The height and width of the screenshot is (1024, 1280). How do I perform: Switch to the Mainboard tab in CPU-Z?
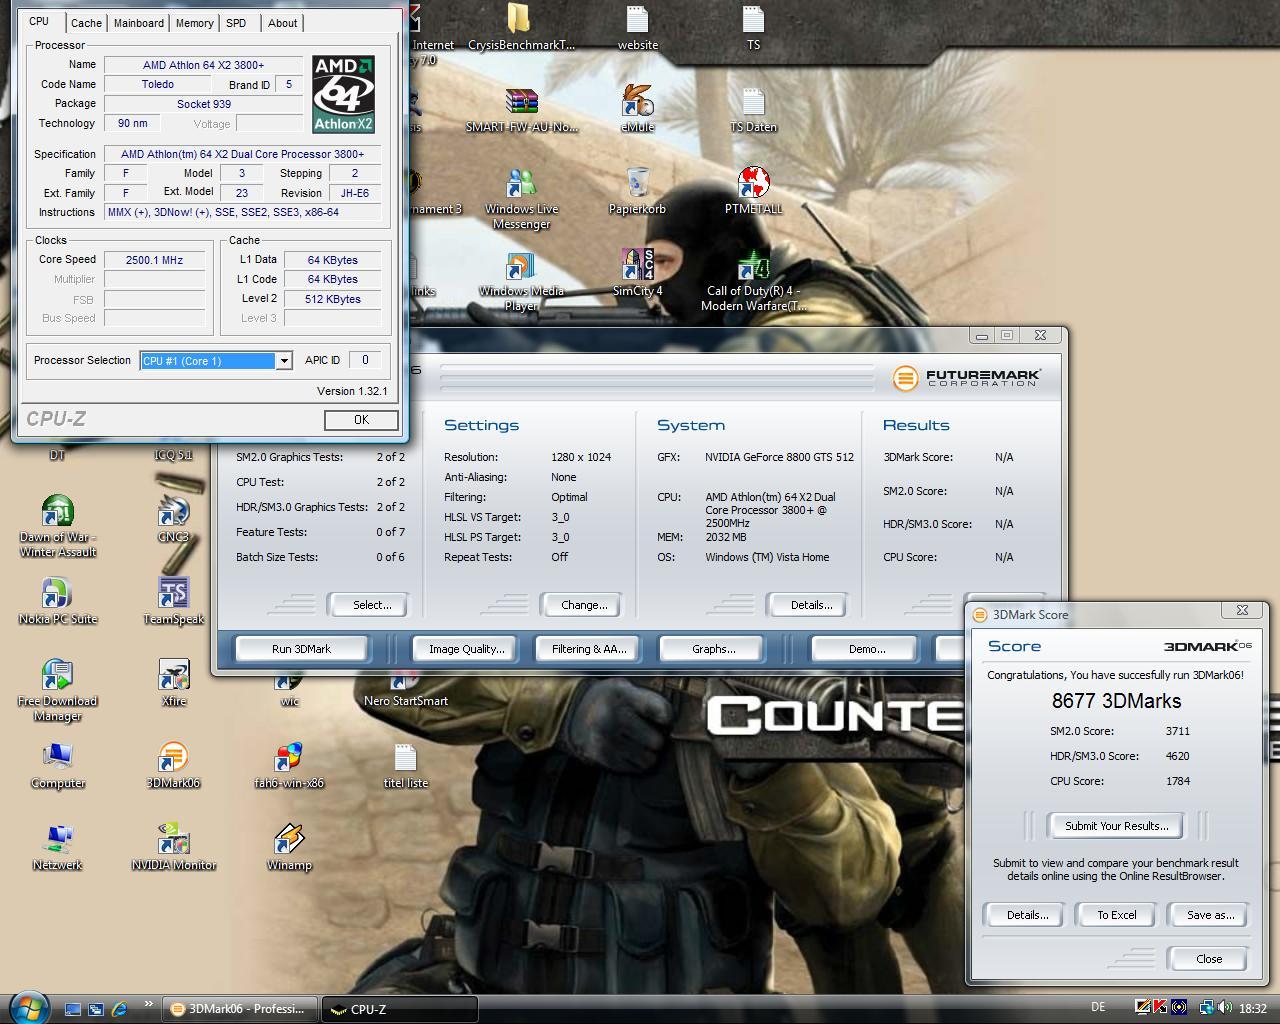(138, 23)
